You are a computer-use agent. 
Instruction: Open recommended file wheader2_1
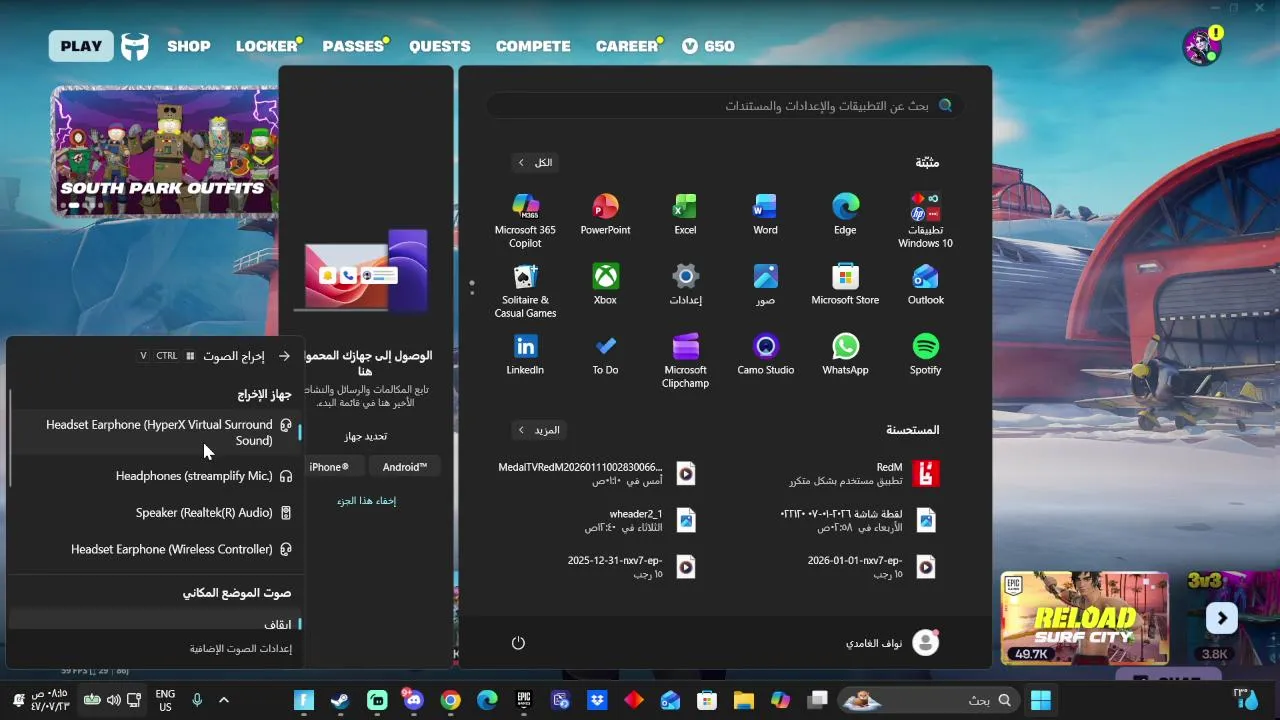[640, 520]
